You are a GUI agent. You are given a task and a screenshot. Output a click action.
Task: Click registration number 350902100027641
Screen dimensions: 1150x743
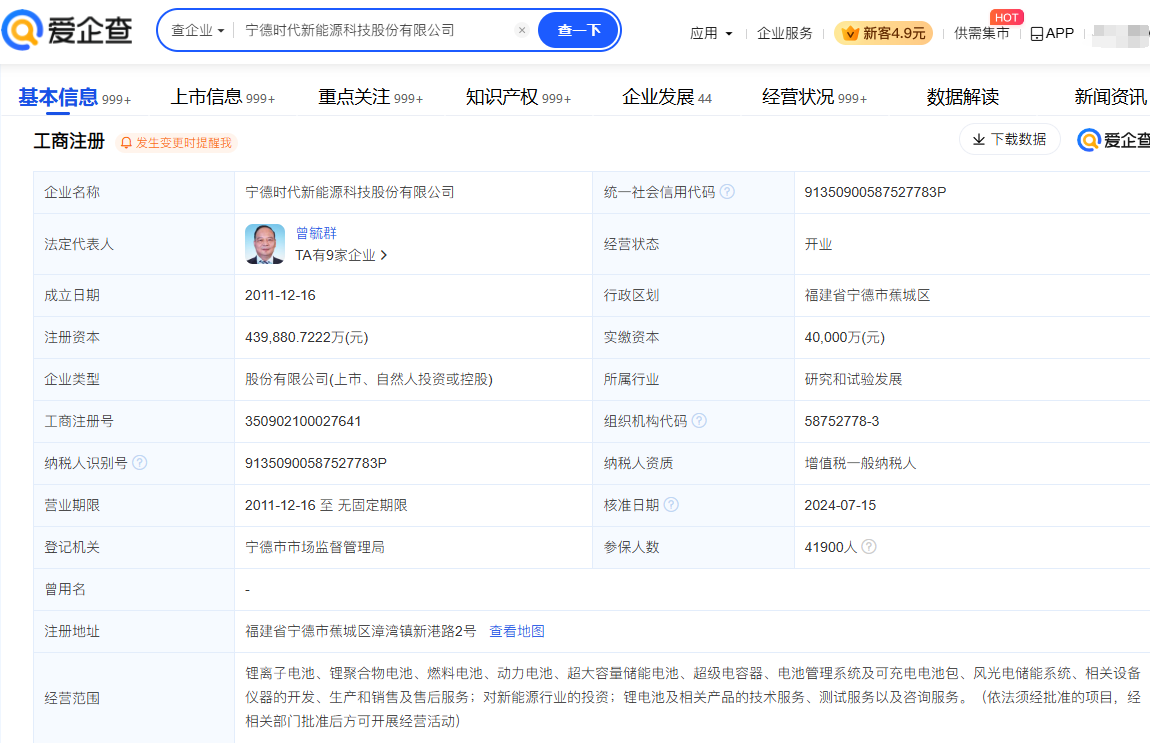tap(303, 421)
